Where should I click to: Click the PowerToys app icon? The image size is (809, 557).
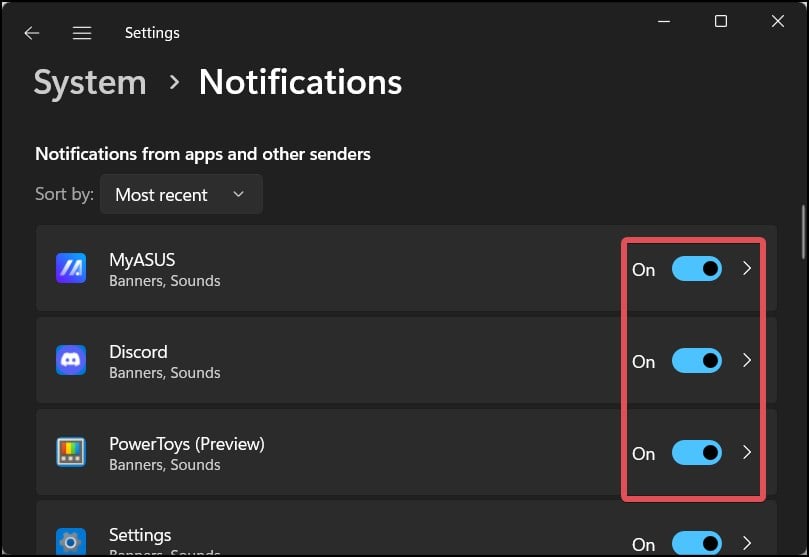71,452
